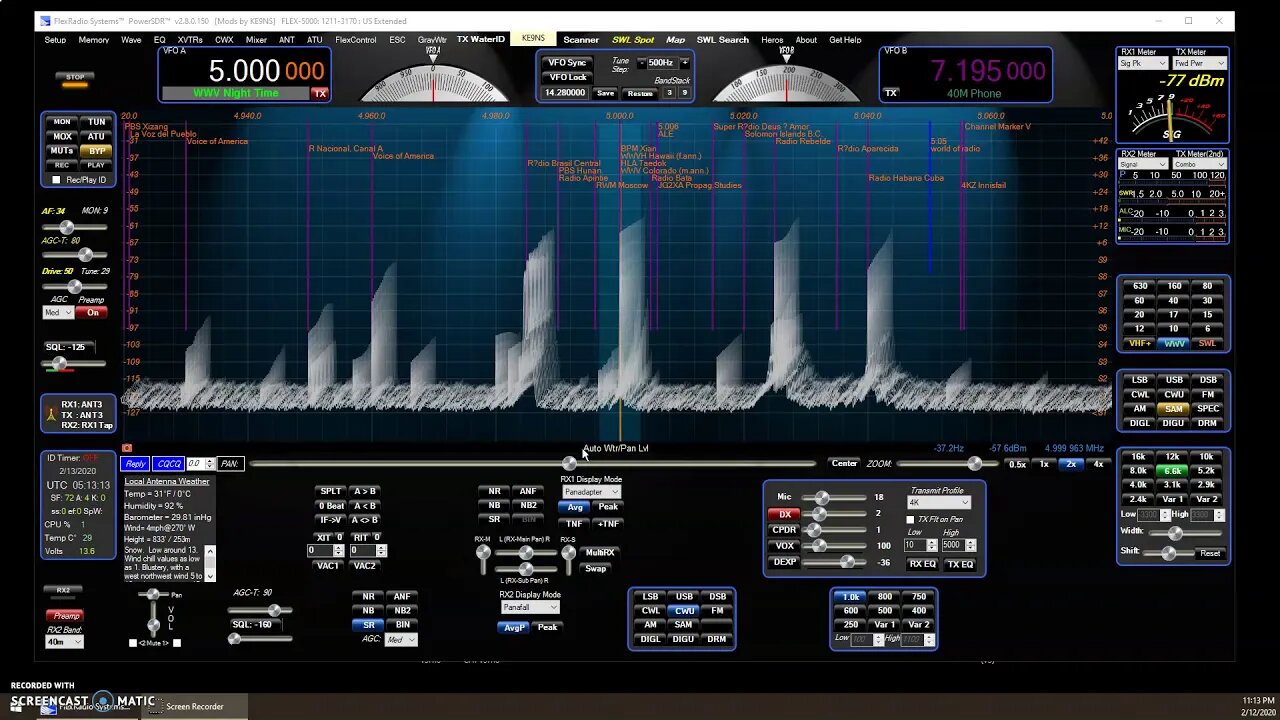The image size is (1280, 720).
Task: Click the red camera snapshot icon
Action: (x=127, y=448)
